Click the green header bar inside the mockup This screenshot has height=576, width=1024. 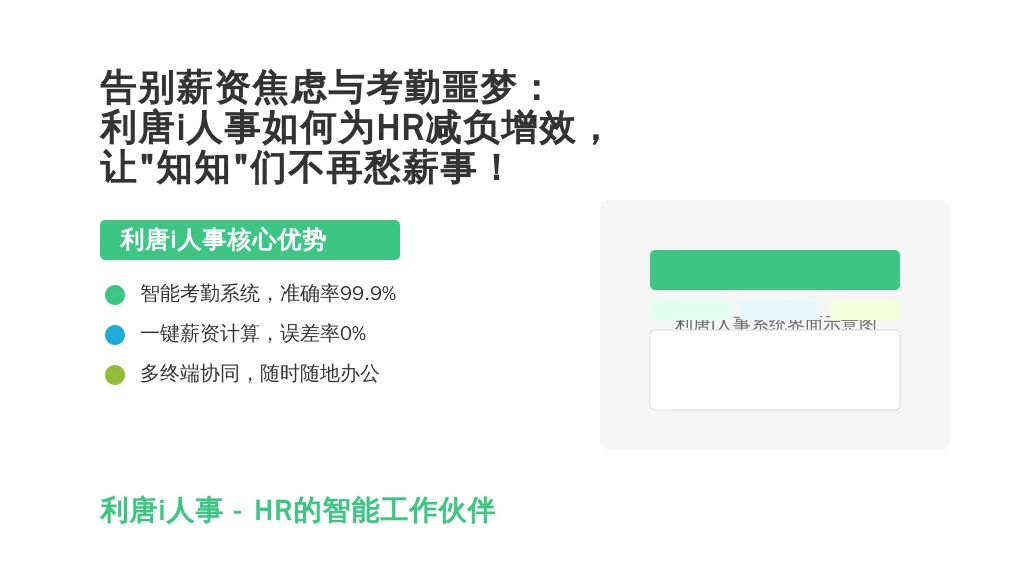tap(775, 270)
